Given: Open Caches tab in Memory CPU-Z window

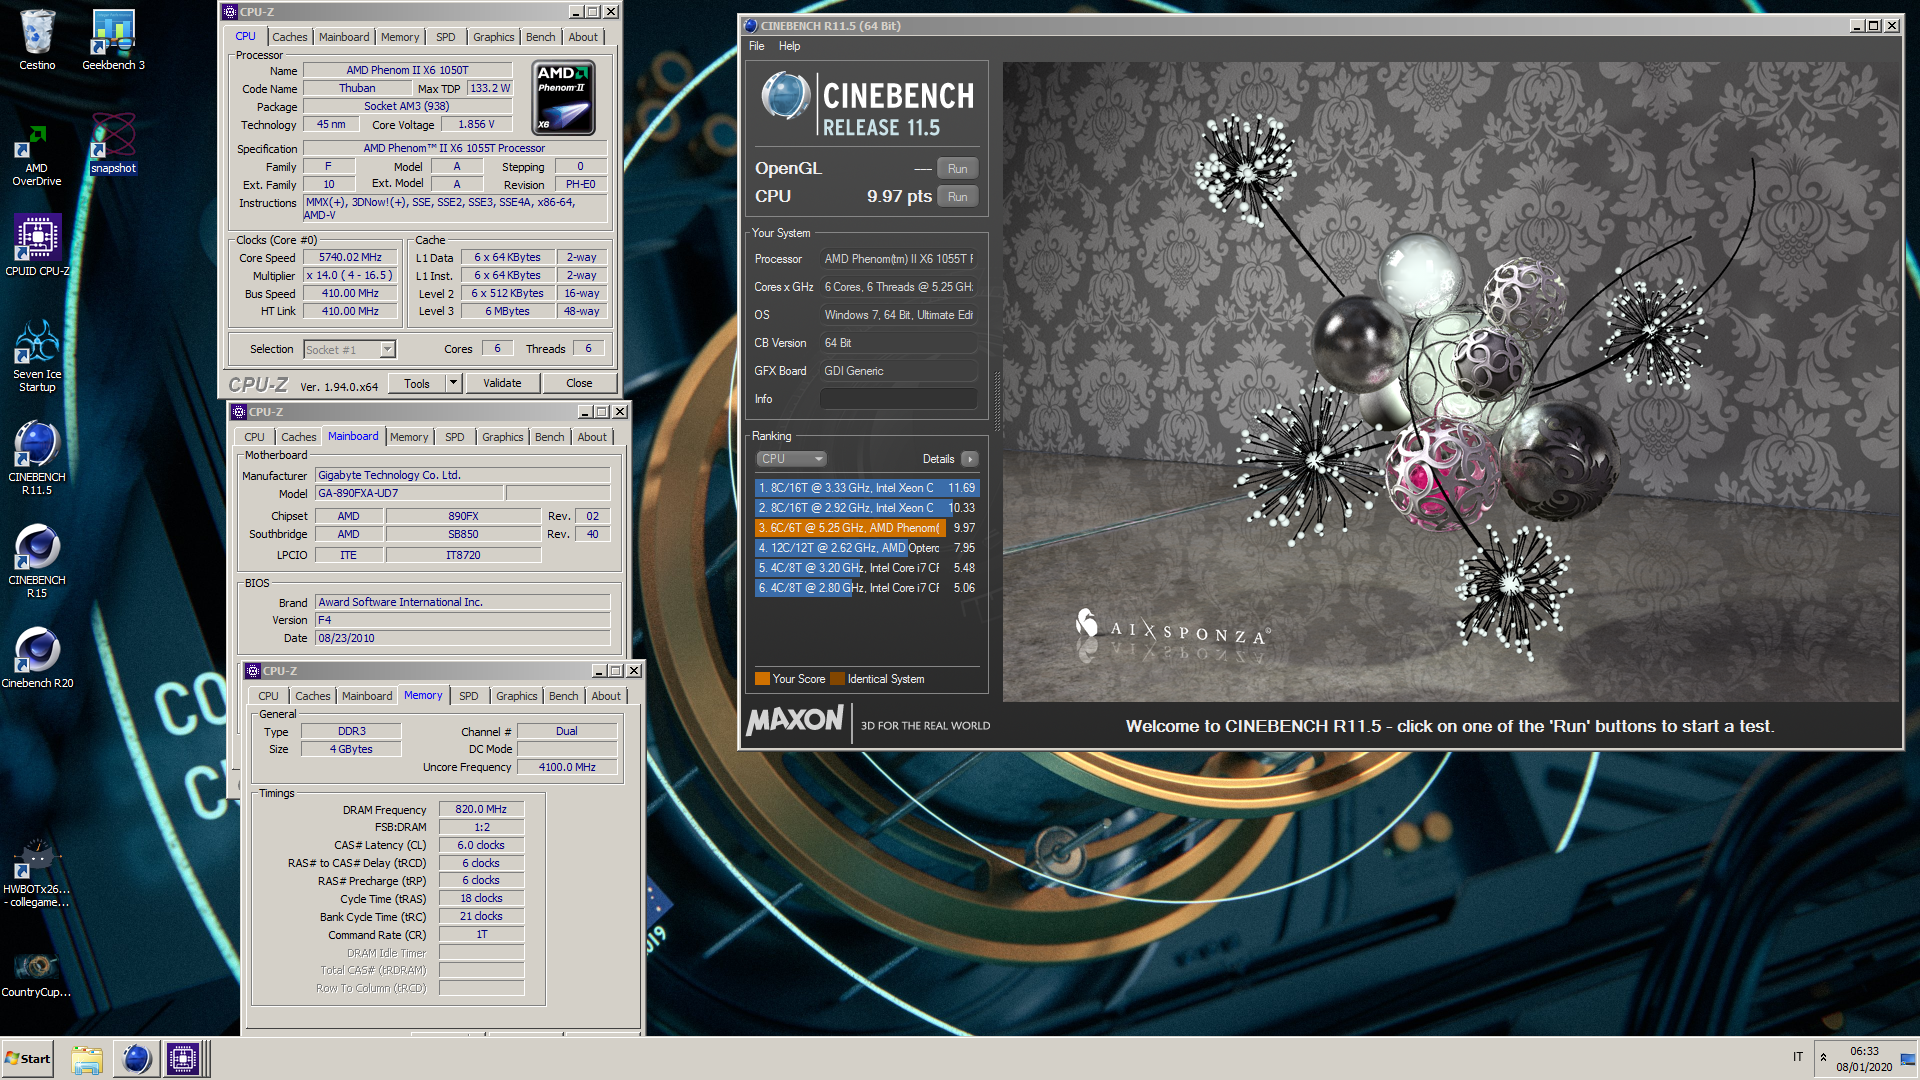Looking at the screenshot, I should (x=313, y=696).
